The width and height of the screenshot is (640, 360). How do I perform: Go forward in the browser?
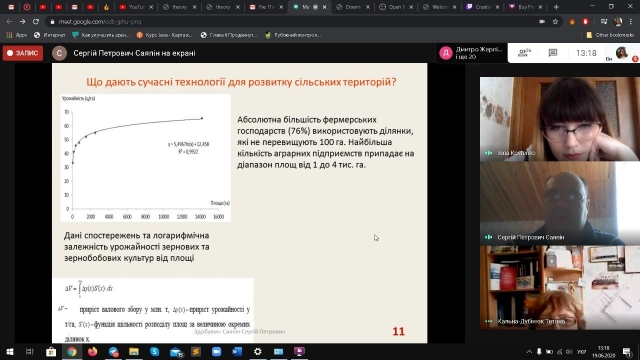point(22,21)
